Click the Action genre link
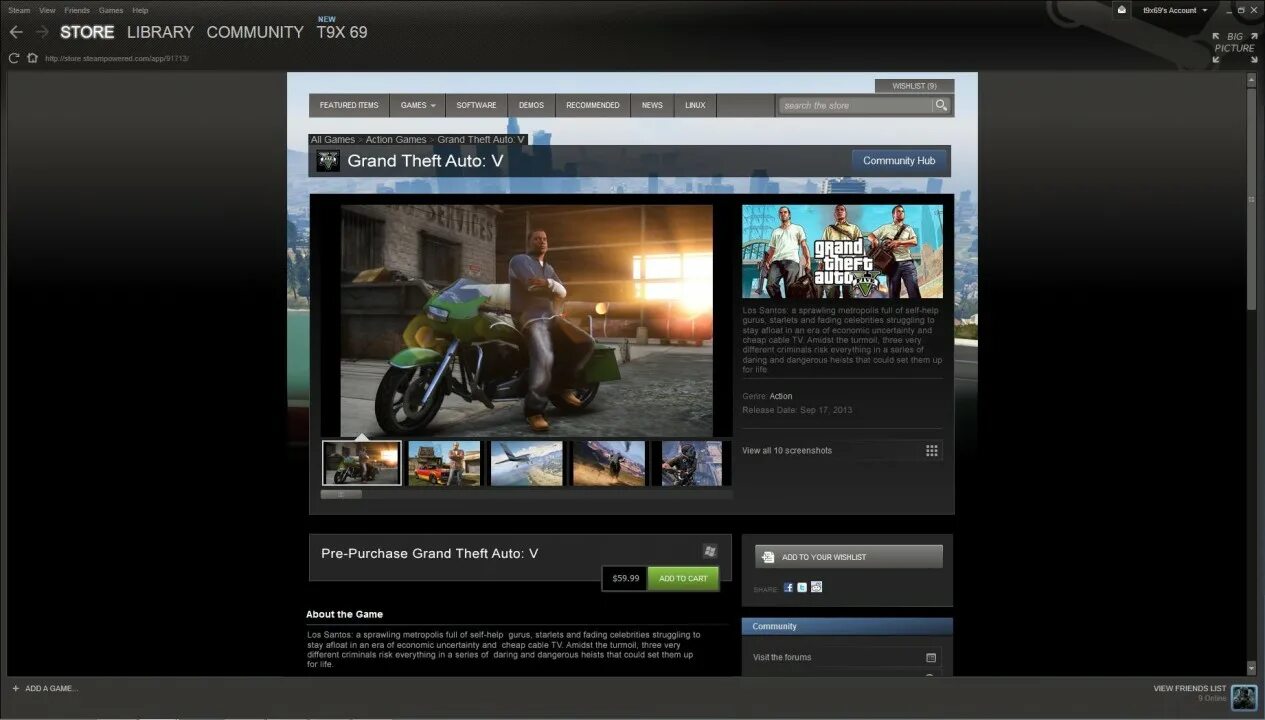 (x=781, y=397)
